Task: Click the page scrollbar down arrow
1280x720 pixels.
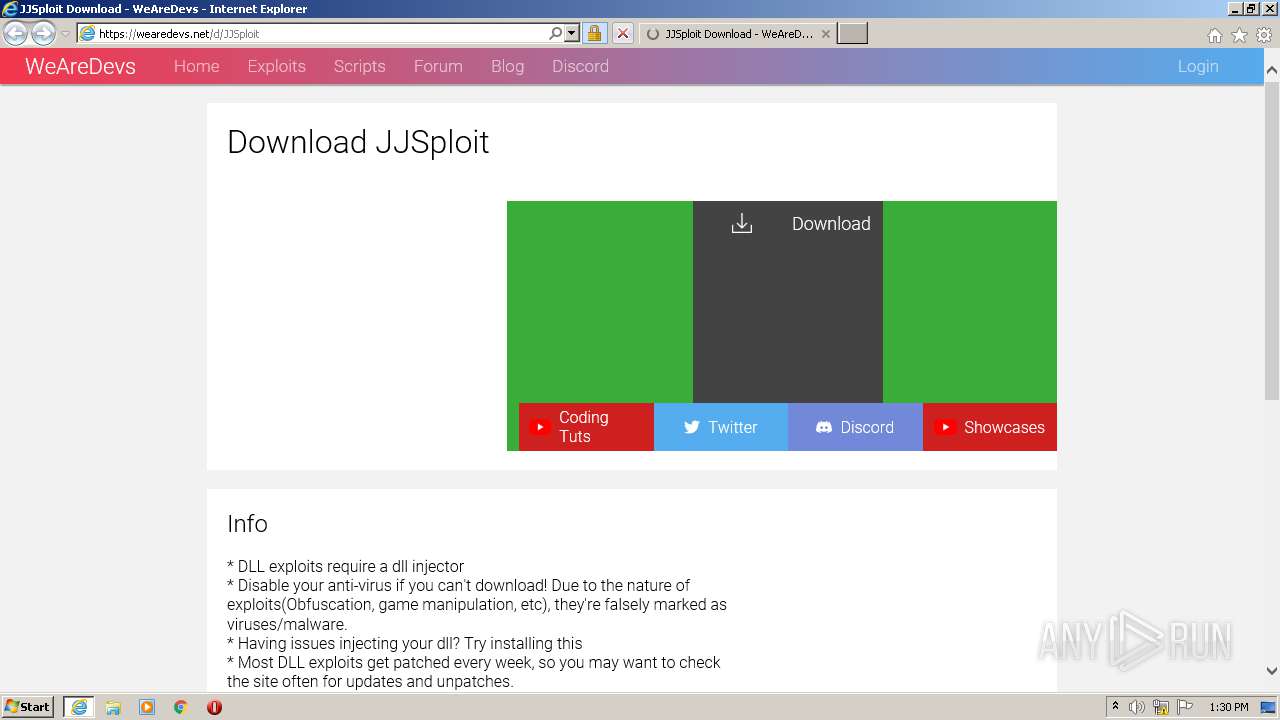Action: click(1271, 671)
